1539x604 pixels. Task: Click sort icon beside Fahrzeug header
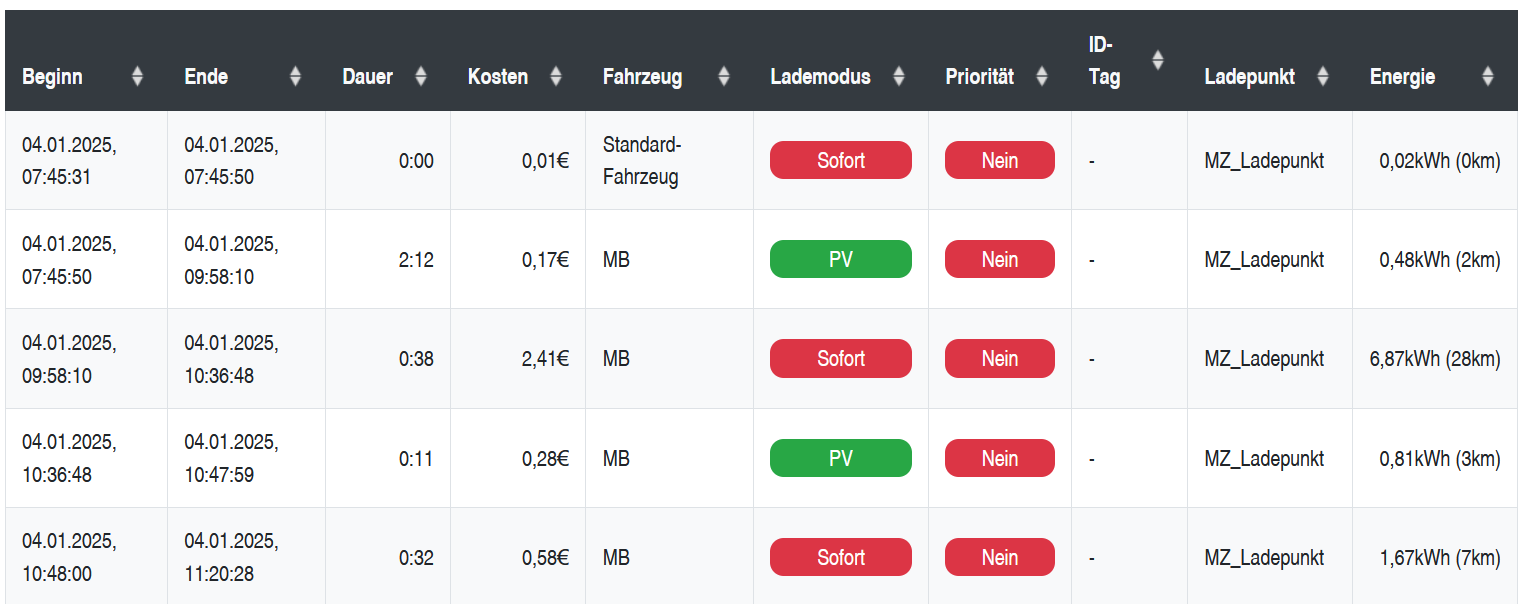pyautogui.click(x=724, y=76)
